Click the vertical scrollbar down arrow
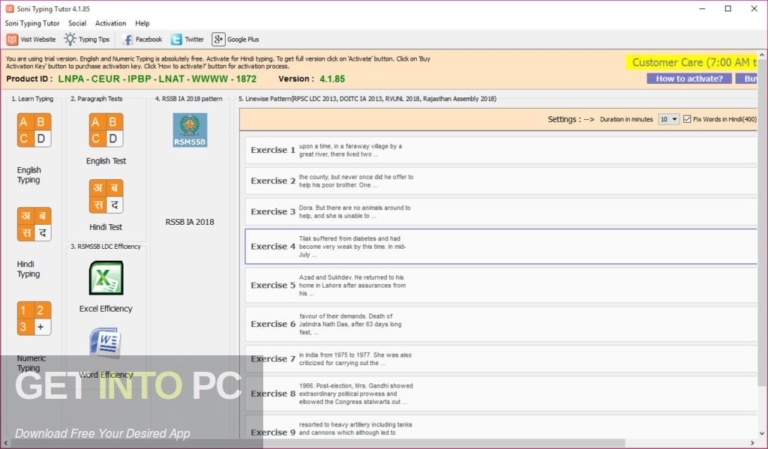 click(762, 433)
